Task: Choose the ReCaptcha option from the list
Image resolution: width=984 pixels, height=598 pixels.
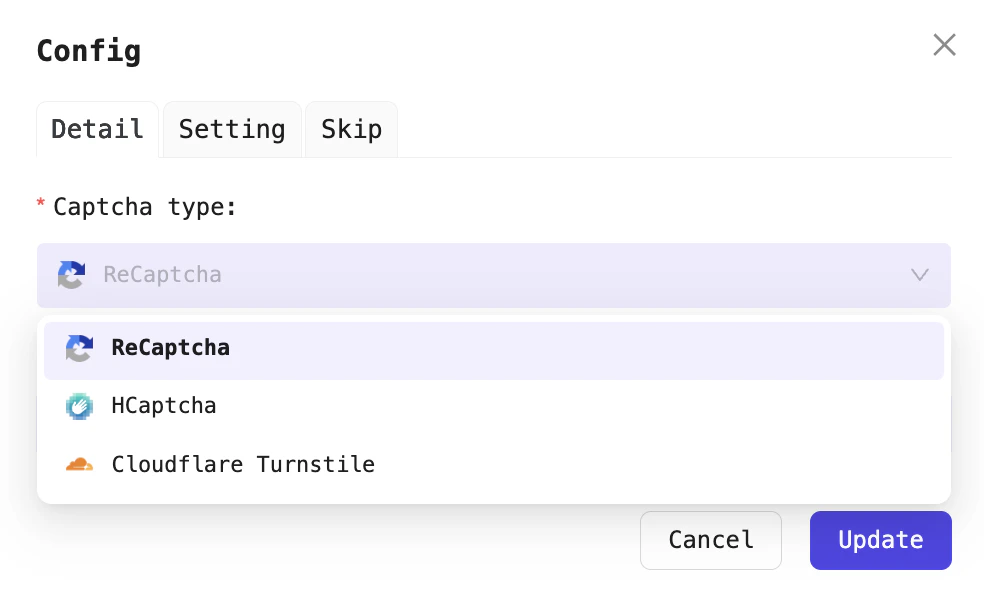Action: pos(171,349)
